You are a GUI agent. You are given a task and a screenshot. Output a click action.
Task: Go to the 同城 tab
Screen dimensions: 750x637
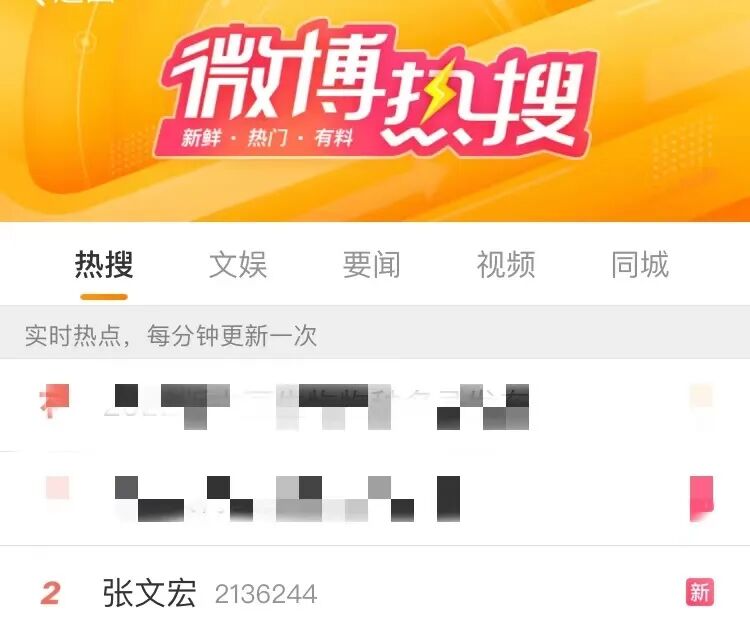pyautogui.click(x=640, y=264)
